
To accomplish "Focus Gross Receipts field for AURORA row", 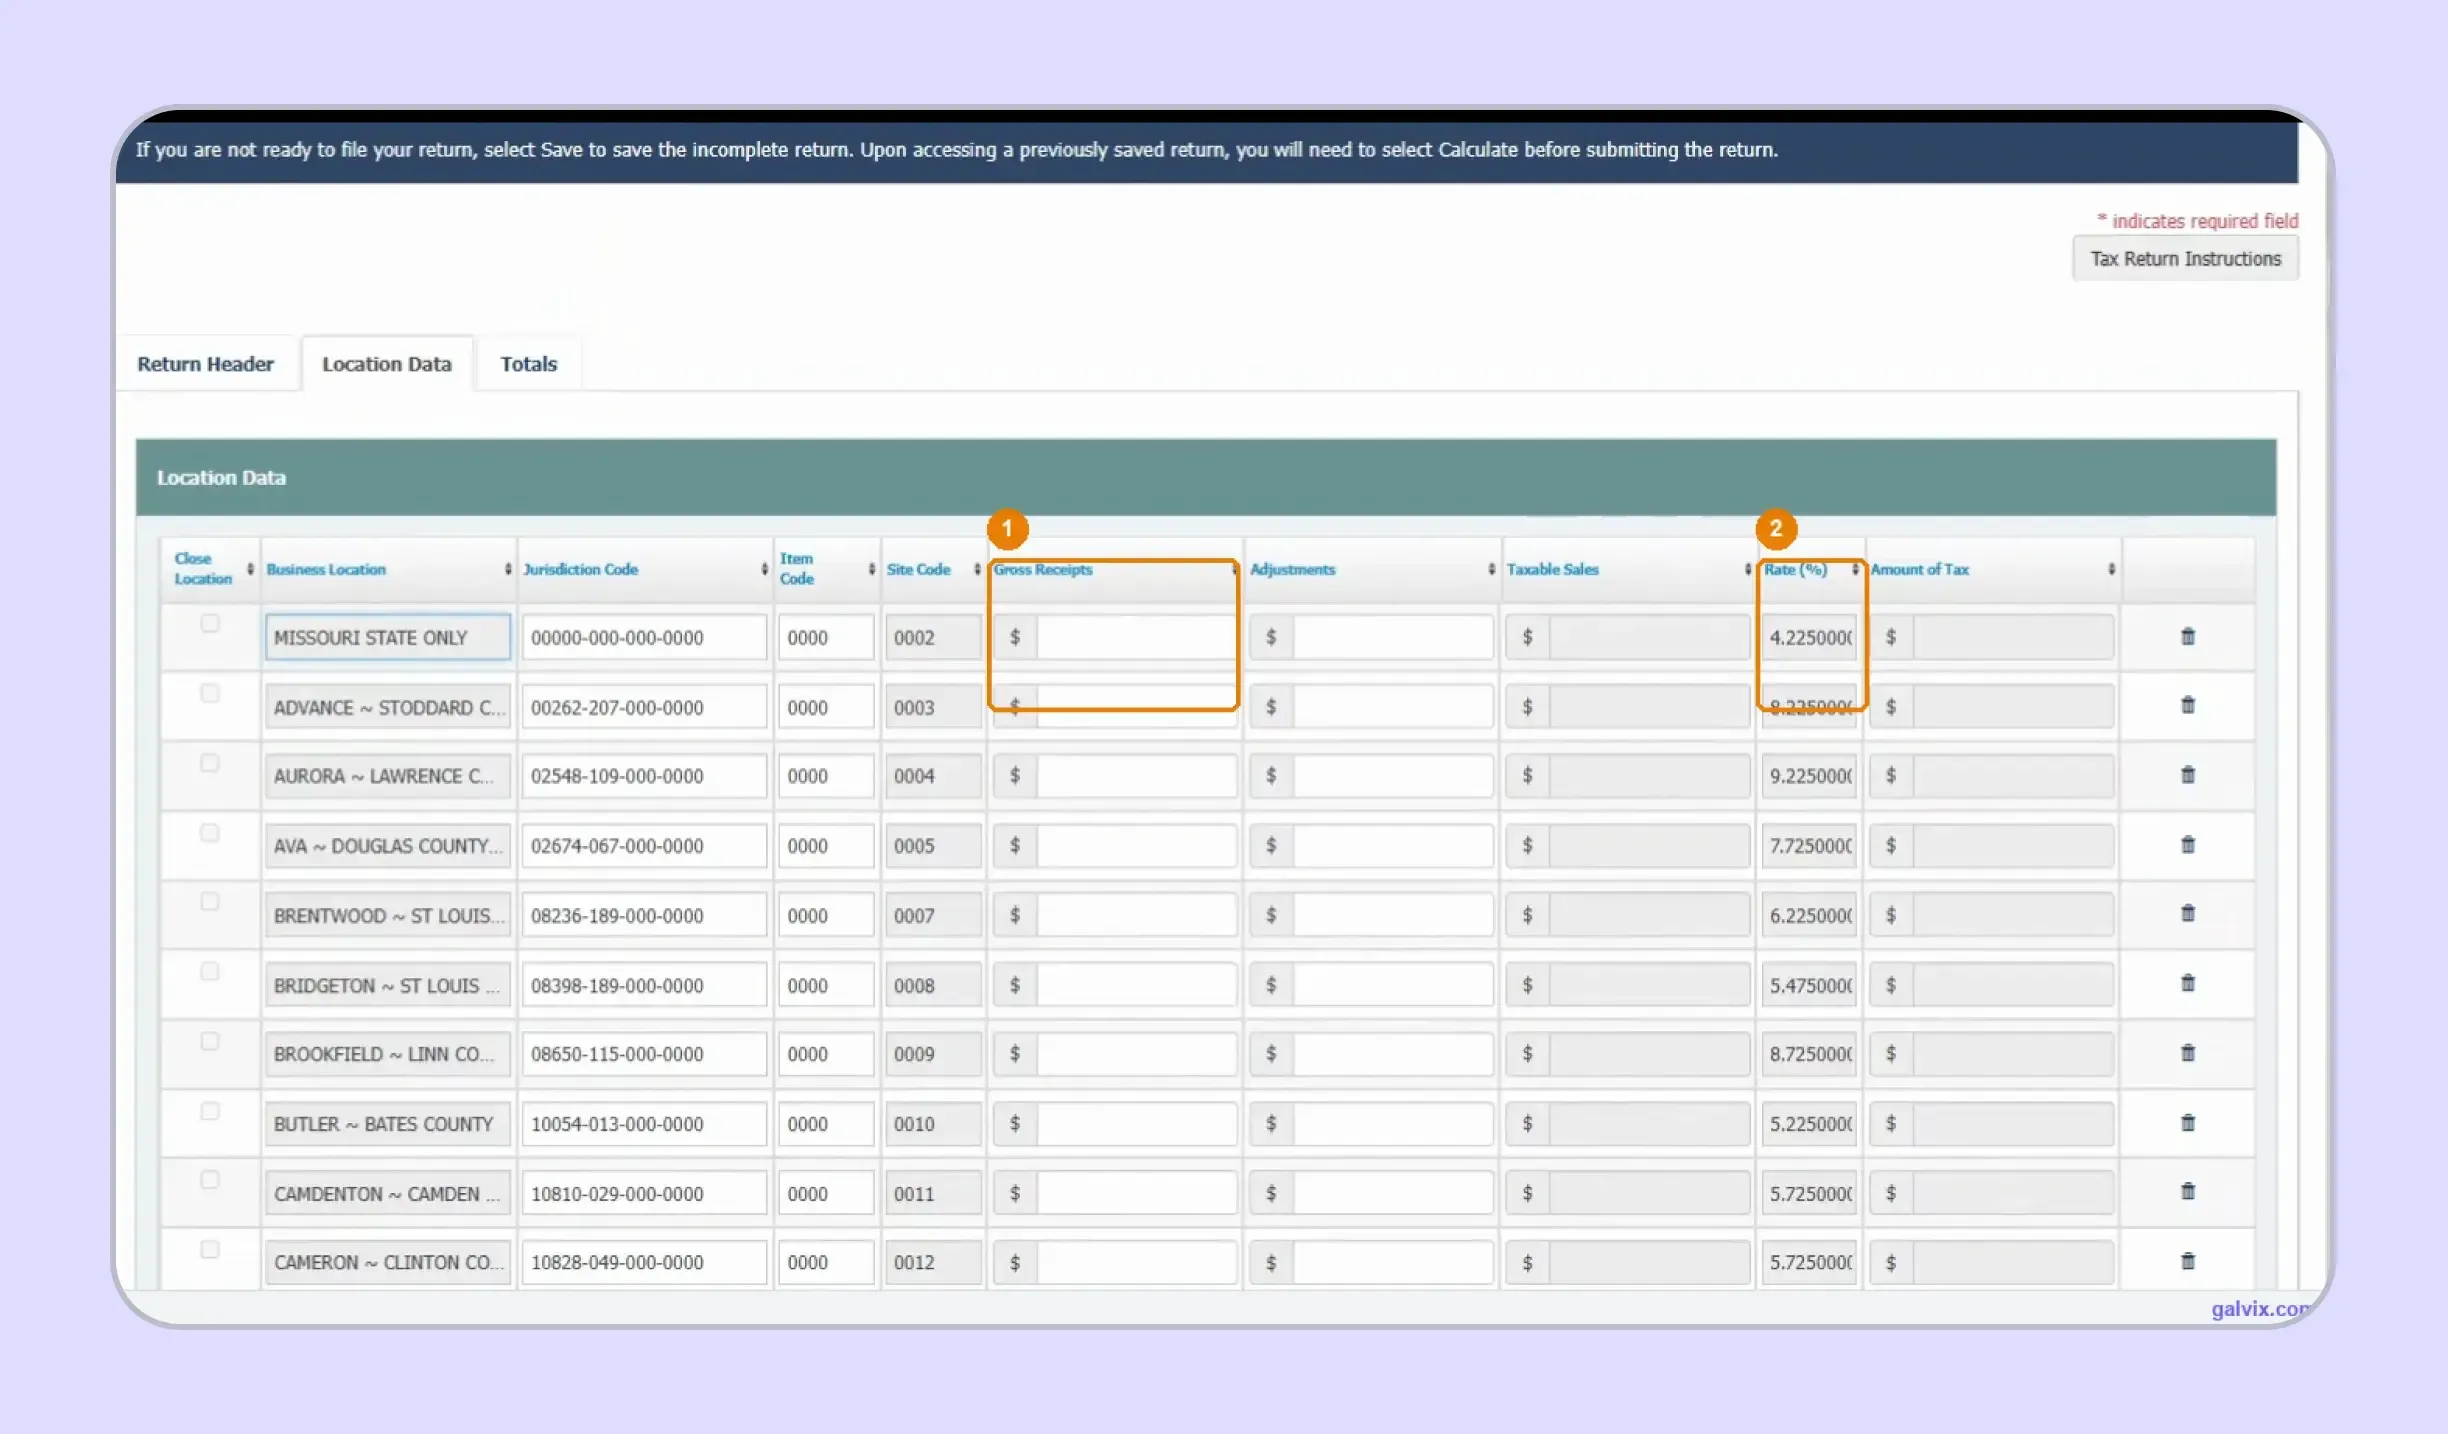I will click(1136, 776).
